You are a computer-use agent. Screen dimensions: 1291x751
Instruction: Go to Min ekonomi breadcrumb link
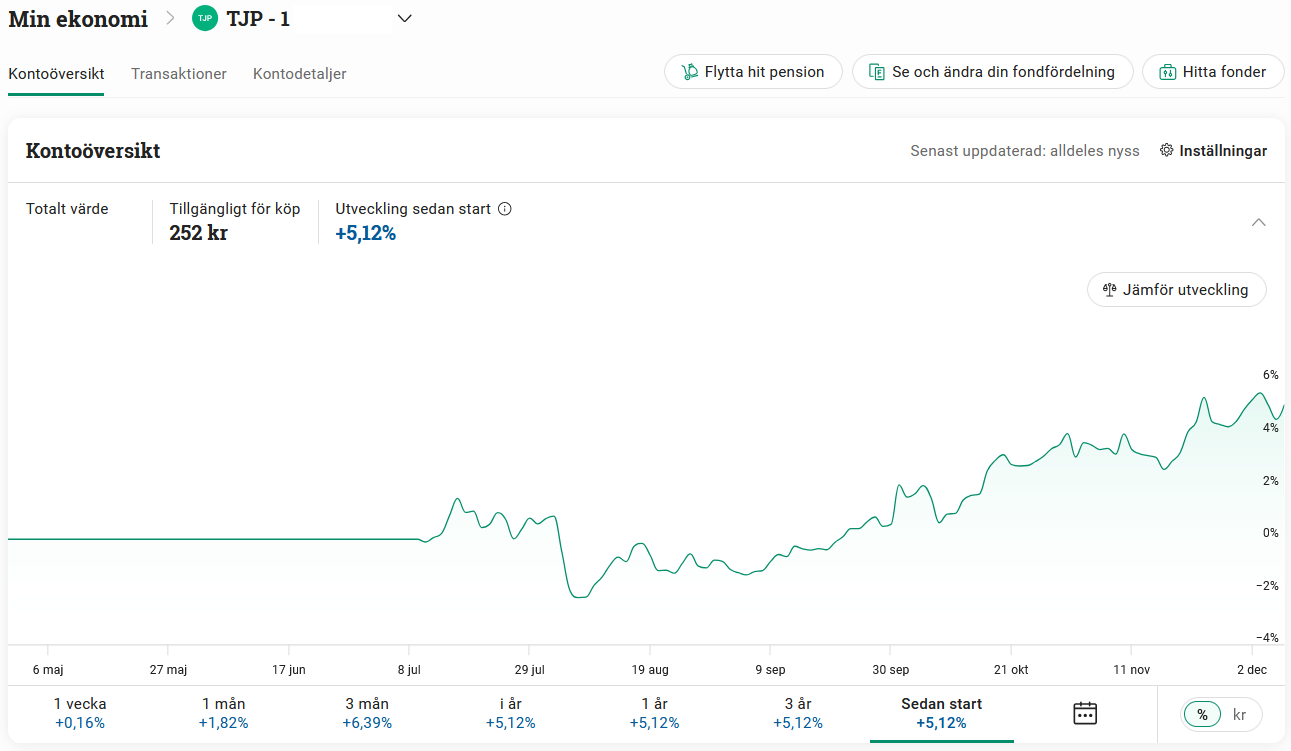coord(78,18)
